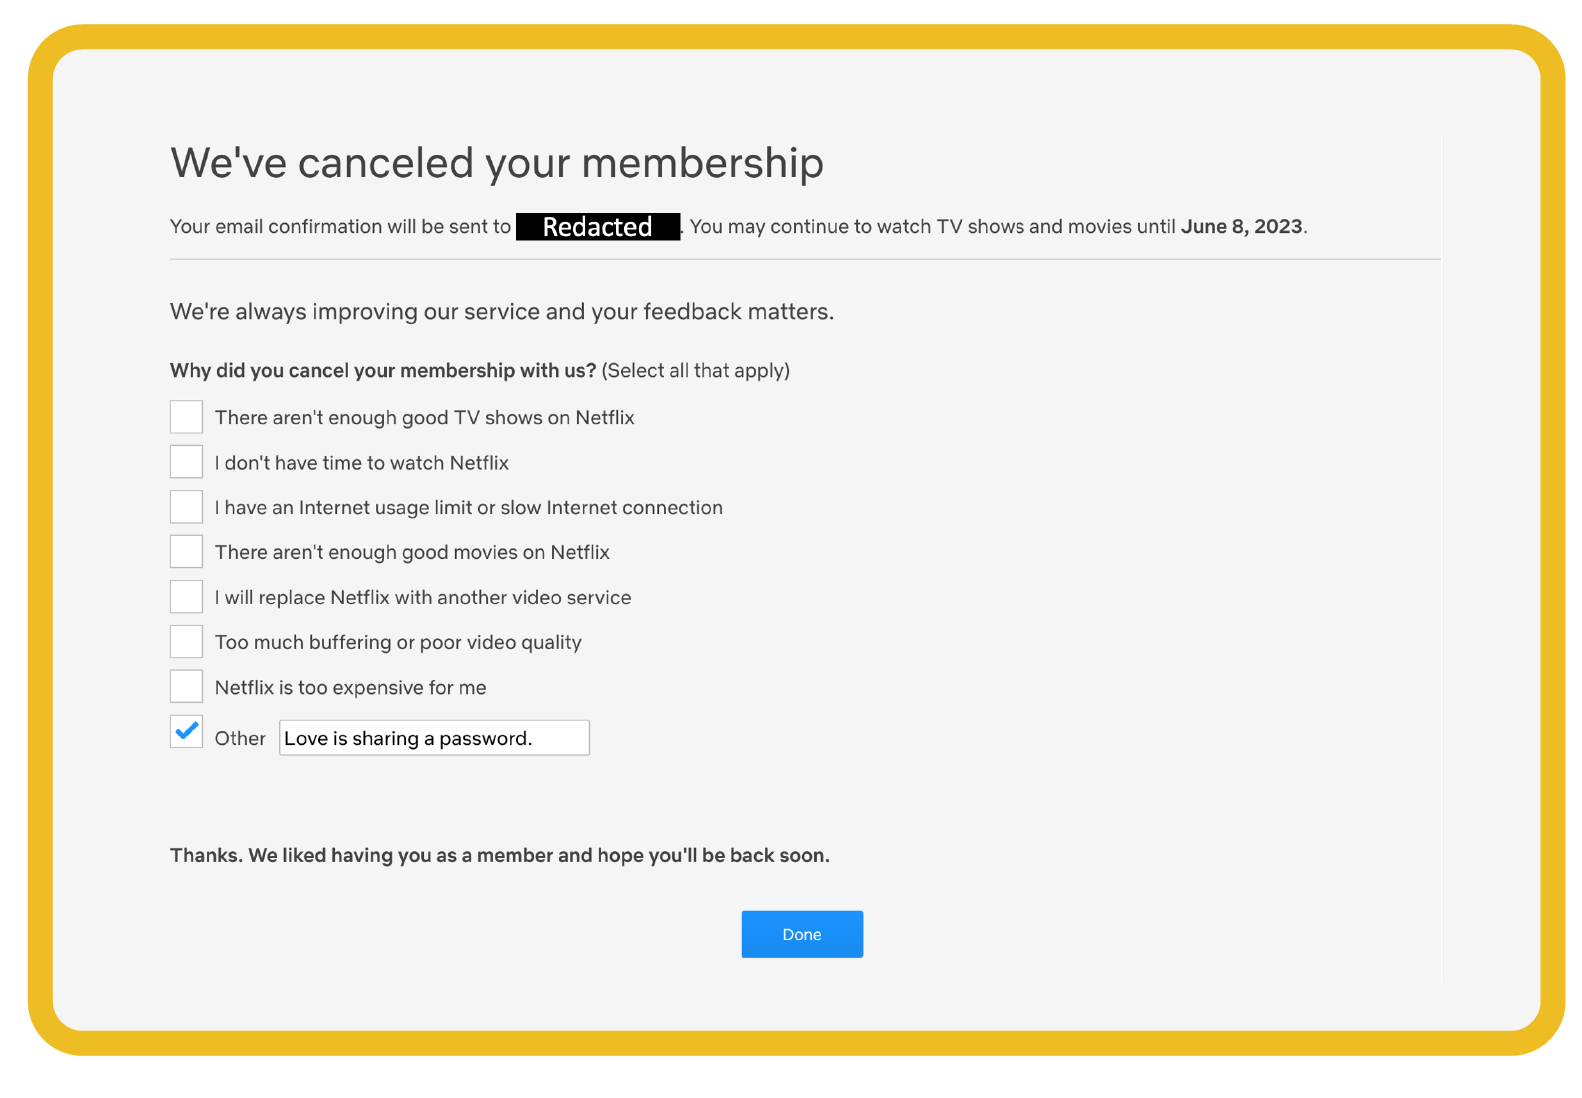The width and height of the screenshot is (1582, 1098).
Task: Click the Done button
Action: coord(801,934)
